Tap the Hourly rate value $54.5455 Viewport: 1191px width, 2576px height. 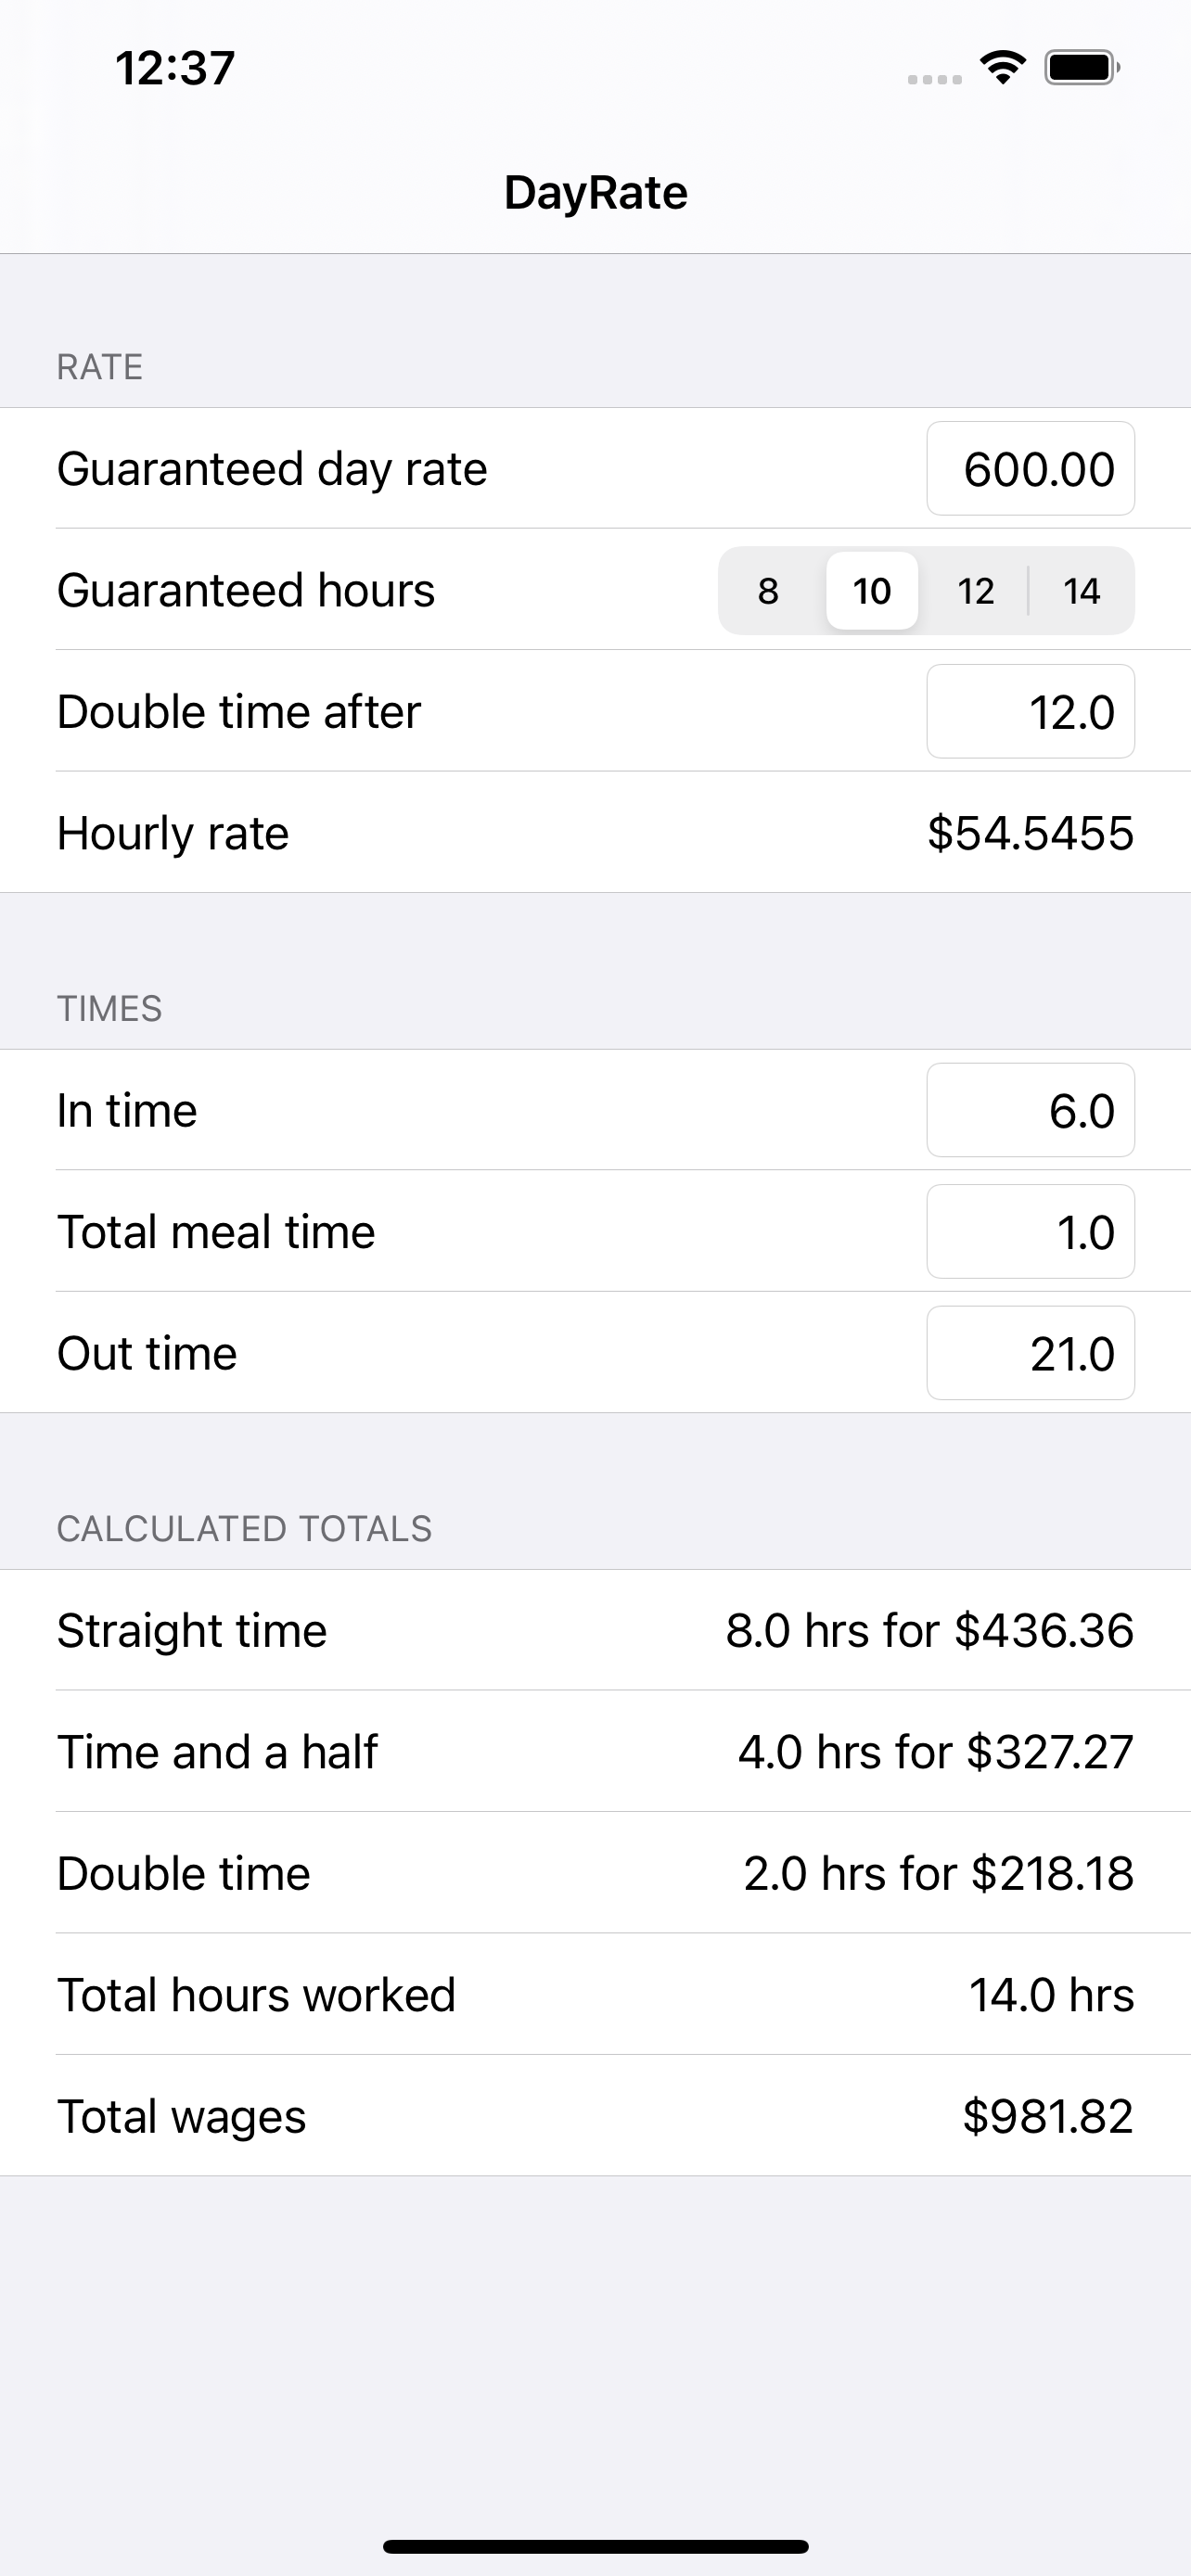point(1030,833)
